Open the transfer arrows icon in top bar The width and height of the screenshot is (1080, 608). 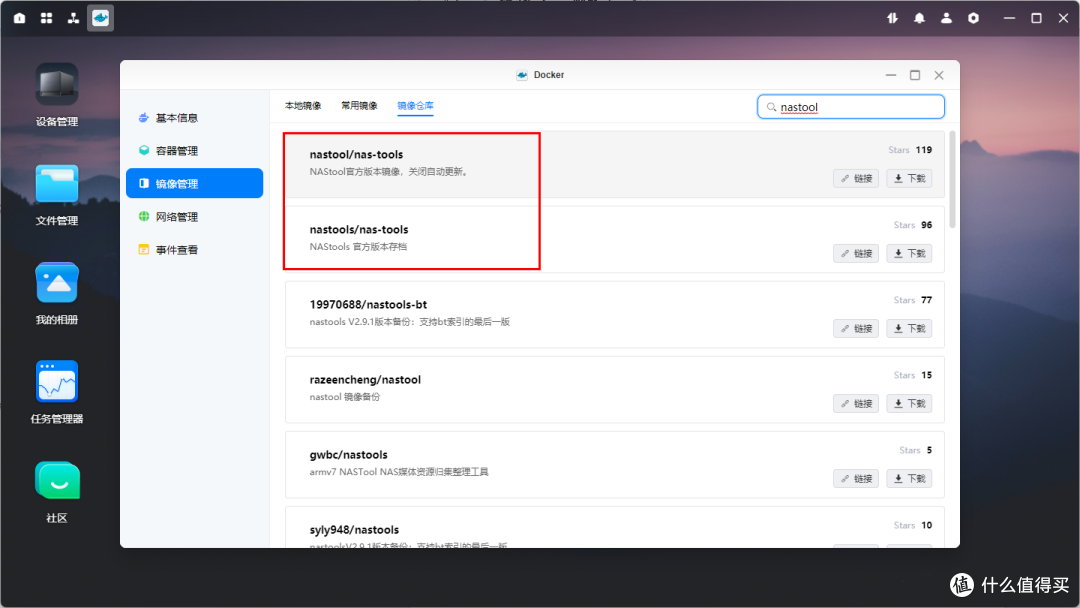click(x=892, y=18)
